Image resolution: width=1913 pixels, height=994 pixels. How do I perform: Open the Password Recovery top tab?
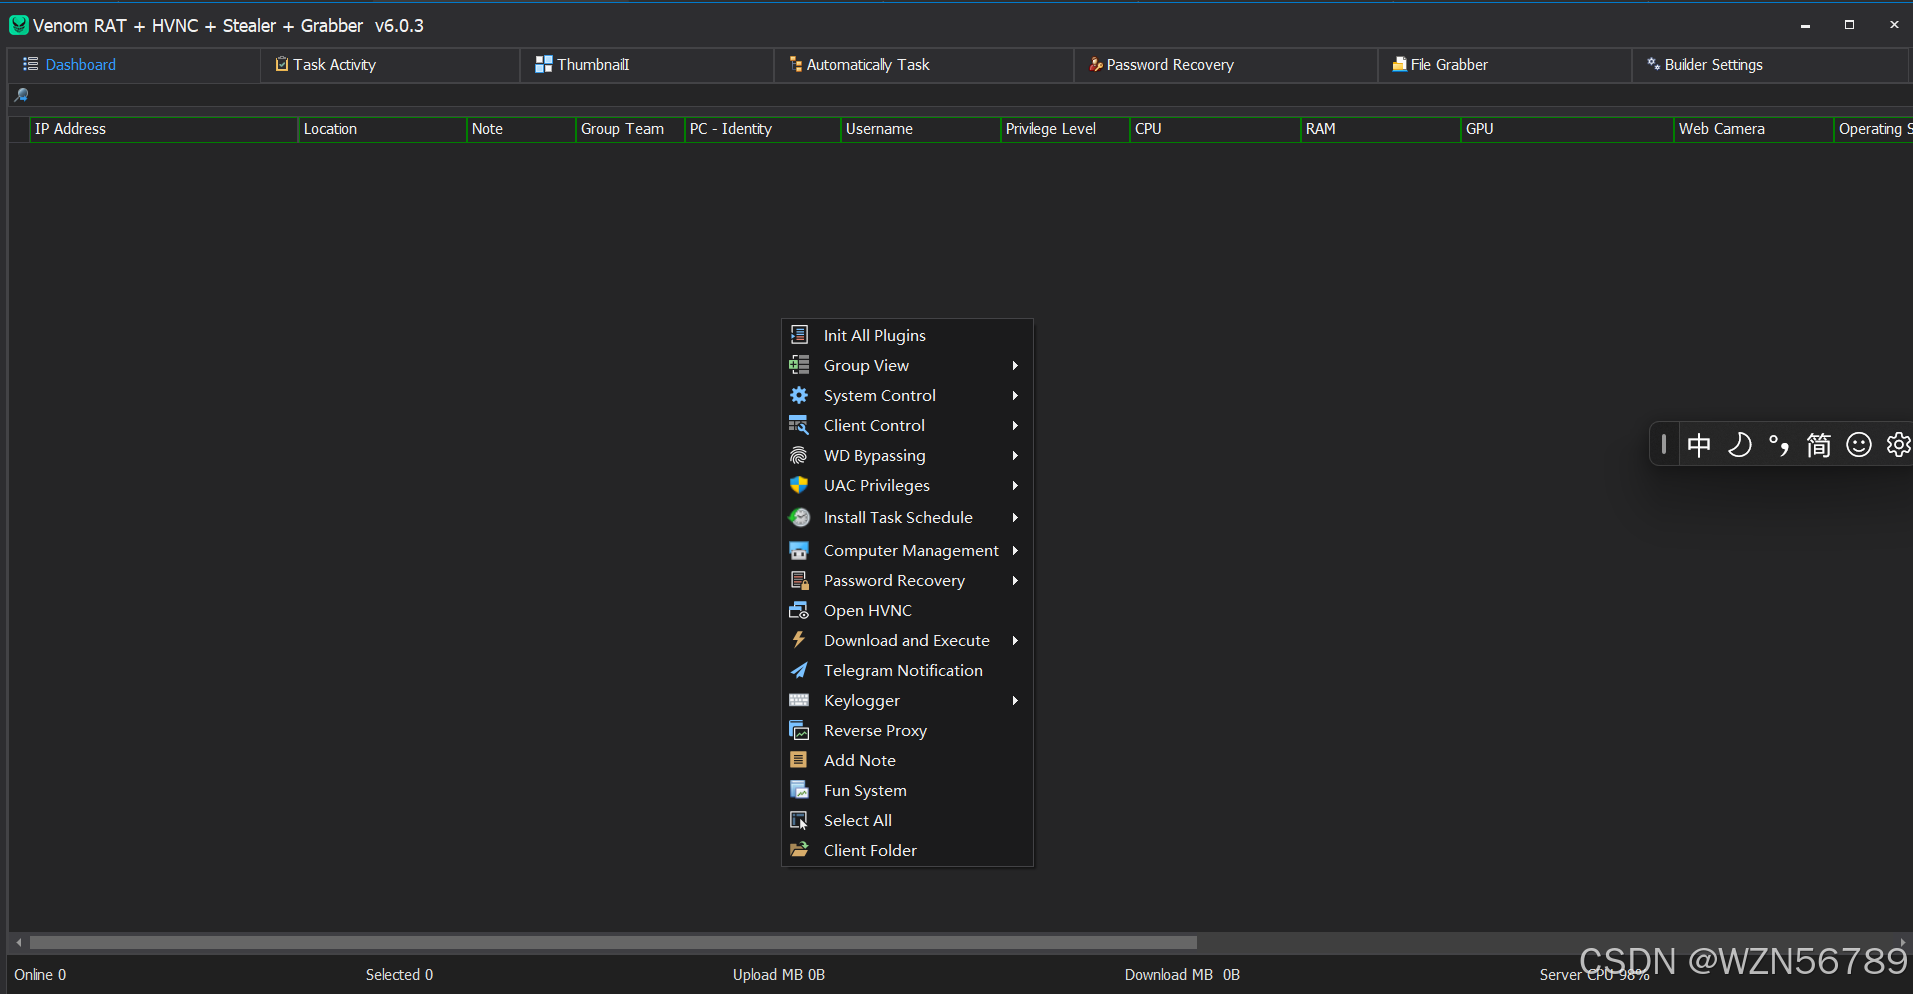(1226, 64)
